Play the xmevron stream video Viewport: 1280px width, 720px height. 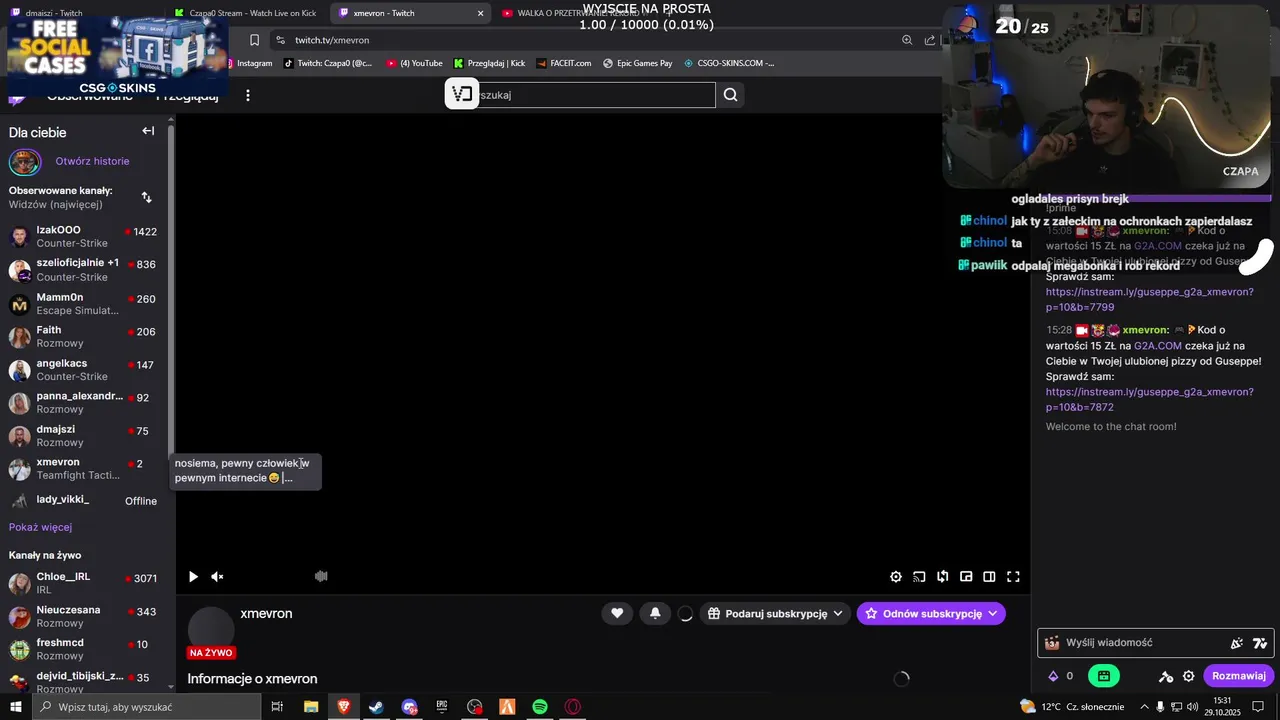point(193,577)
